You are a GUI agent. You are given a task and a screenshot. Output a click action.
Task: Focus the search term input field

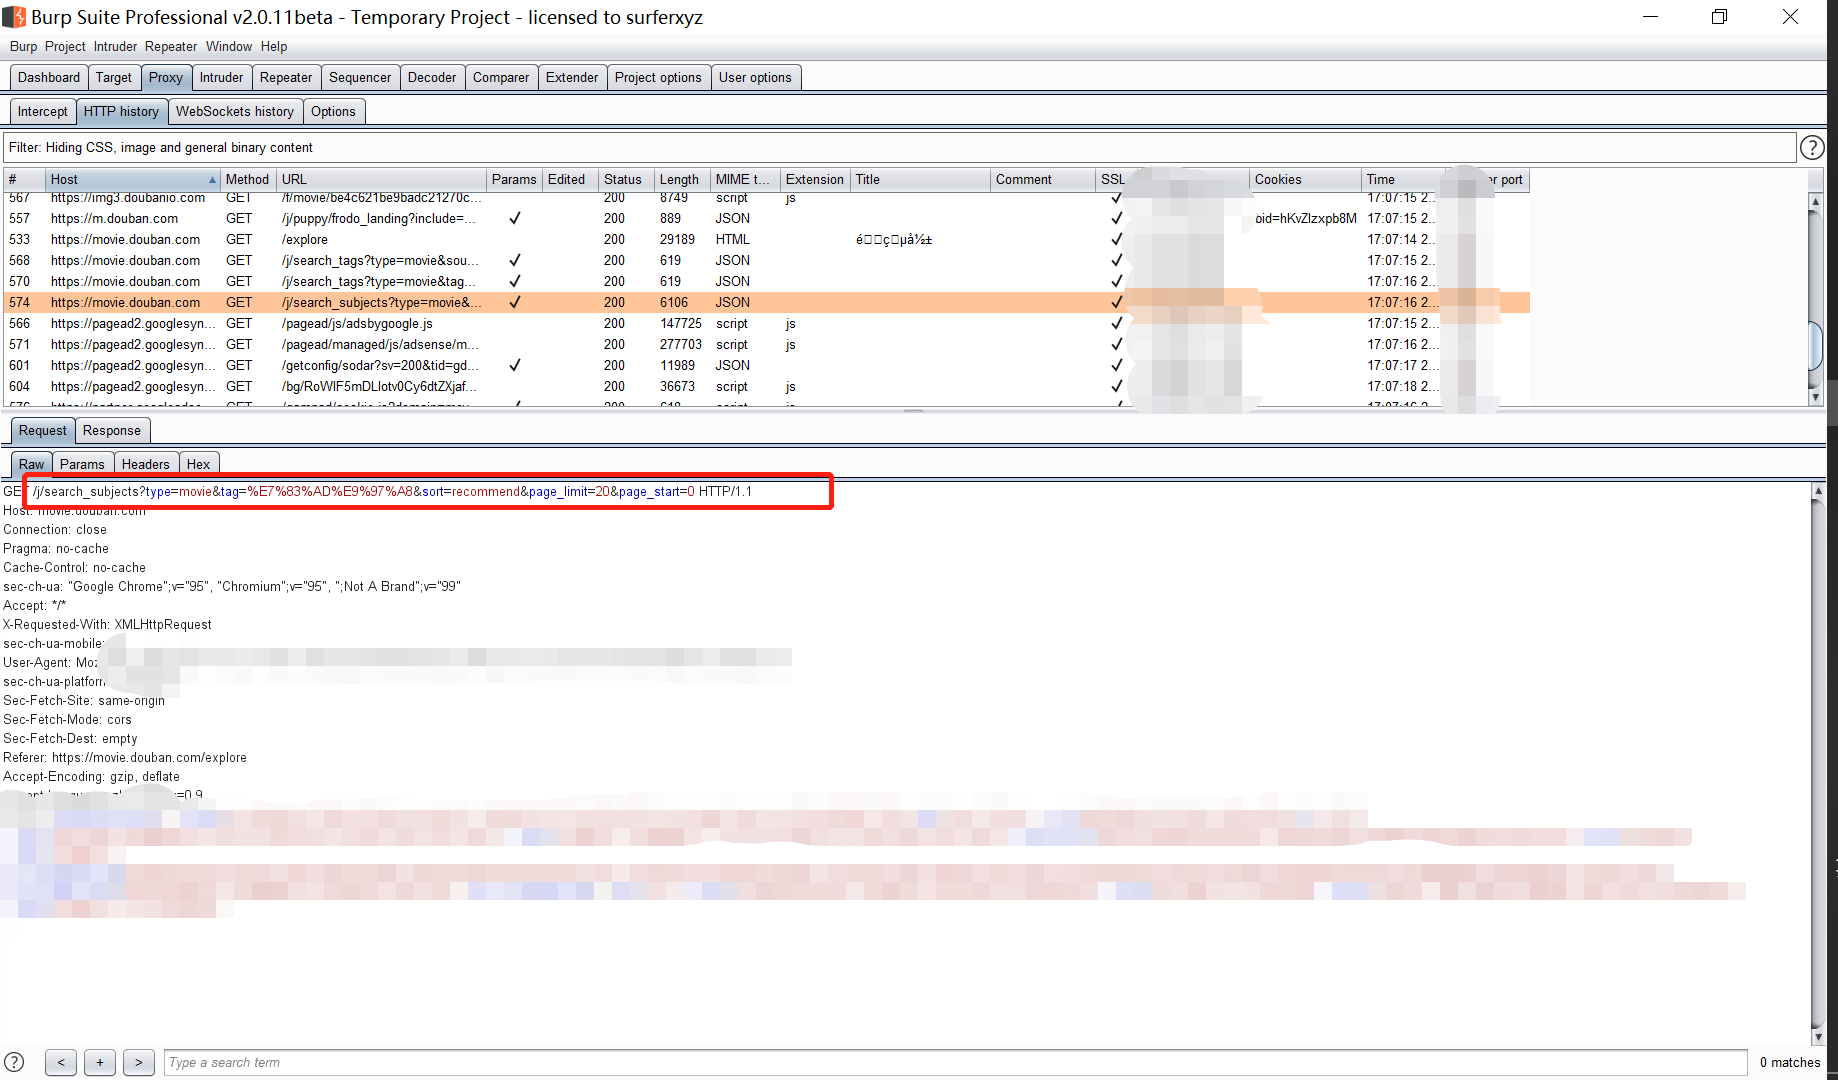(956, 1062)
